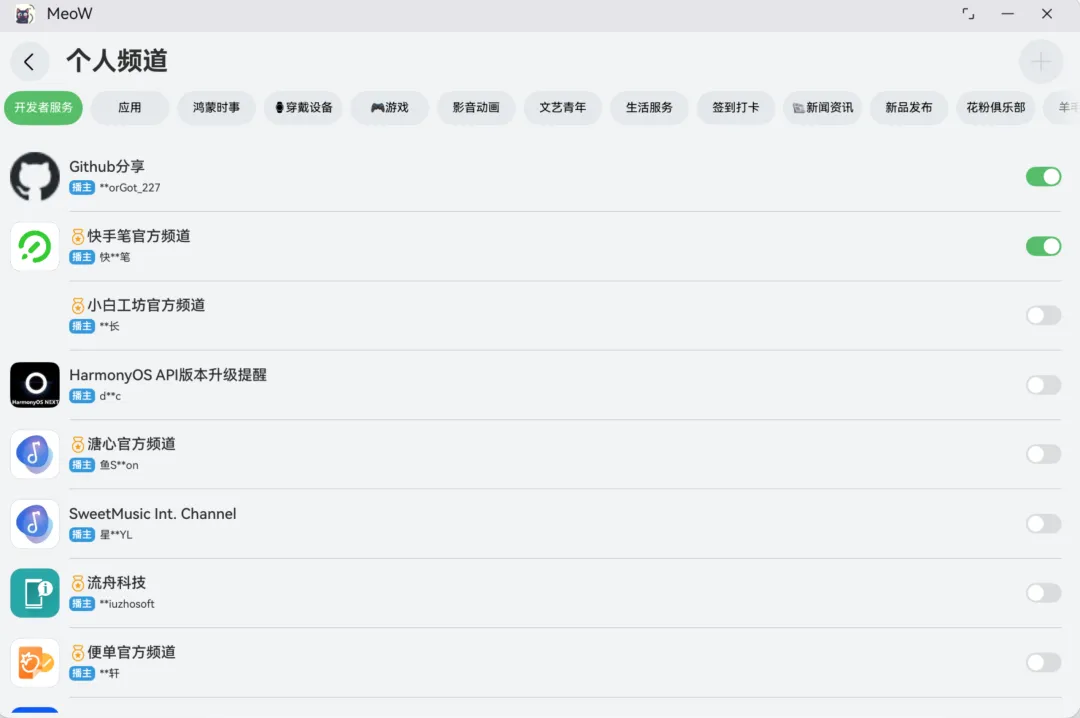This screenshot has height=718, width=1080.
Task: Switch to the 游戏 tab
Action: 390,107
